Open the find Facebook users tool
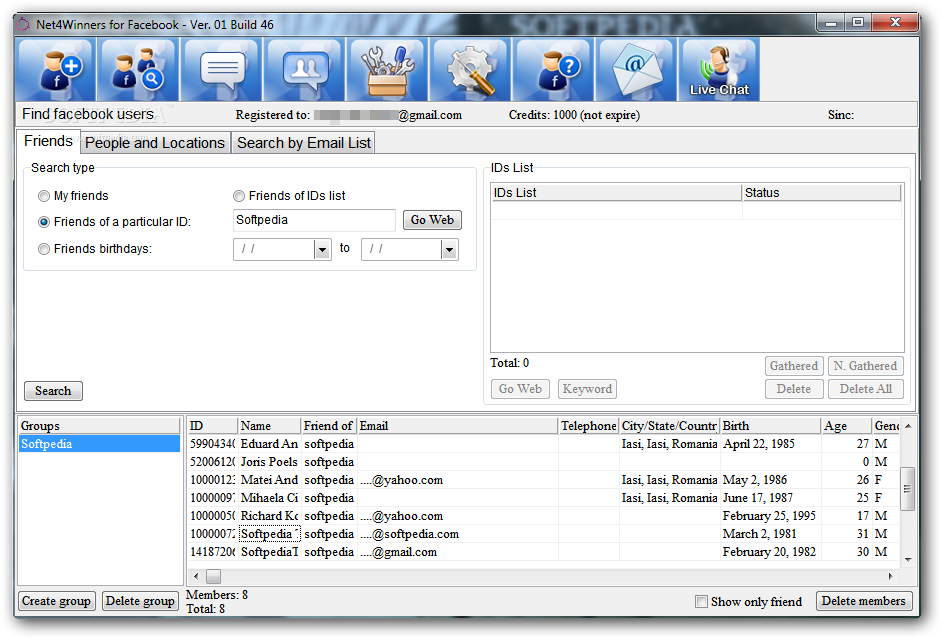 [x=138, y=69]
